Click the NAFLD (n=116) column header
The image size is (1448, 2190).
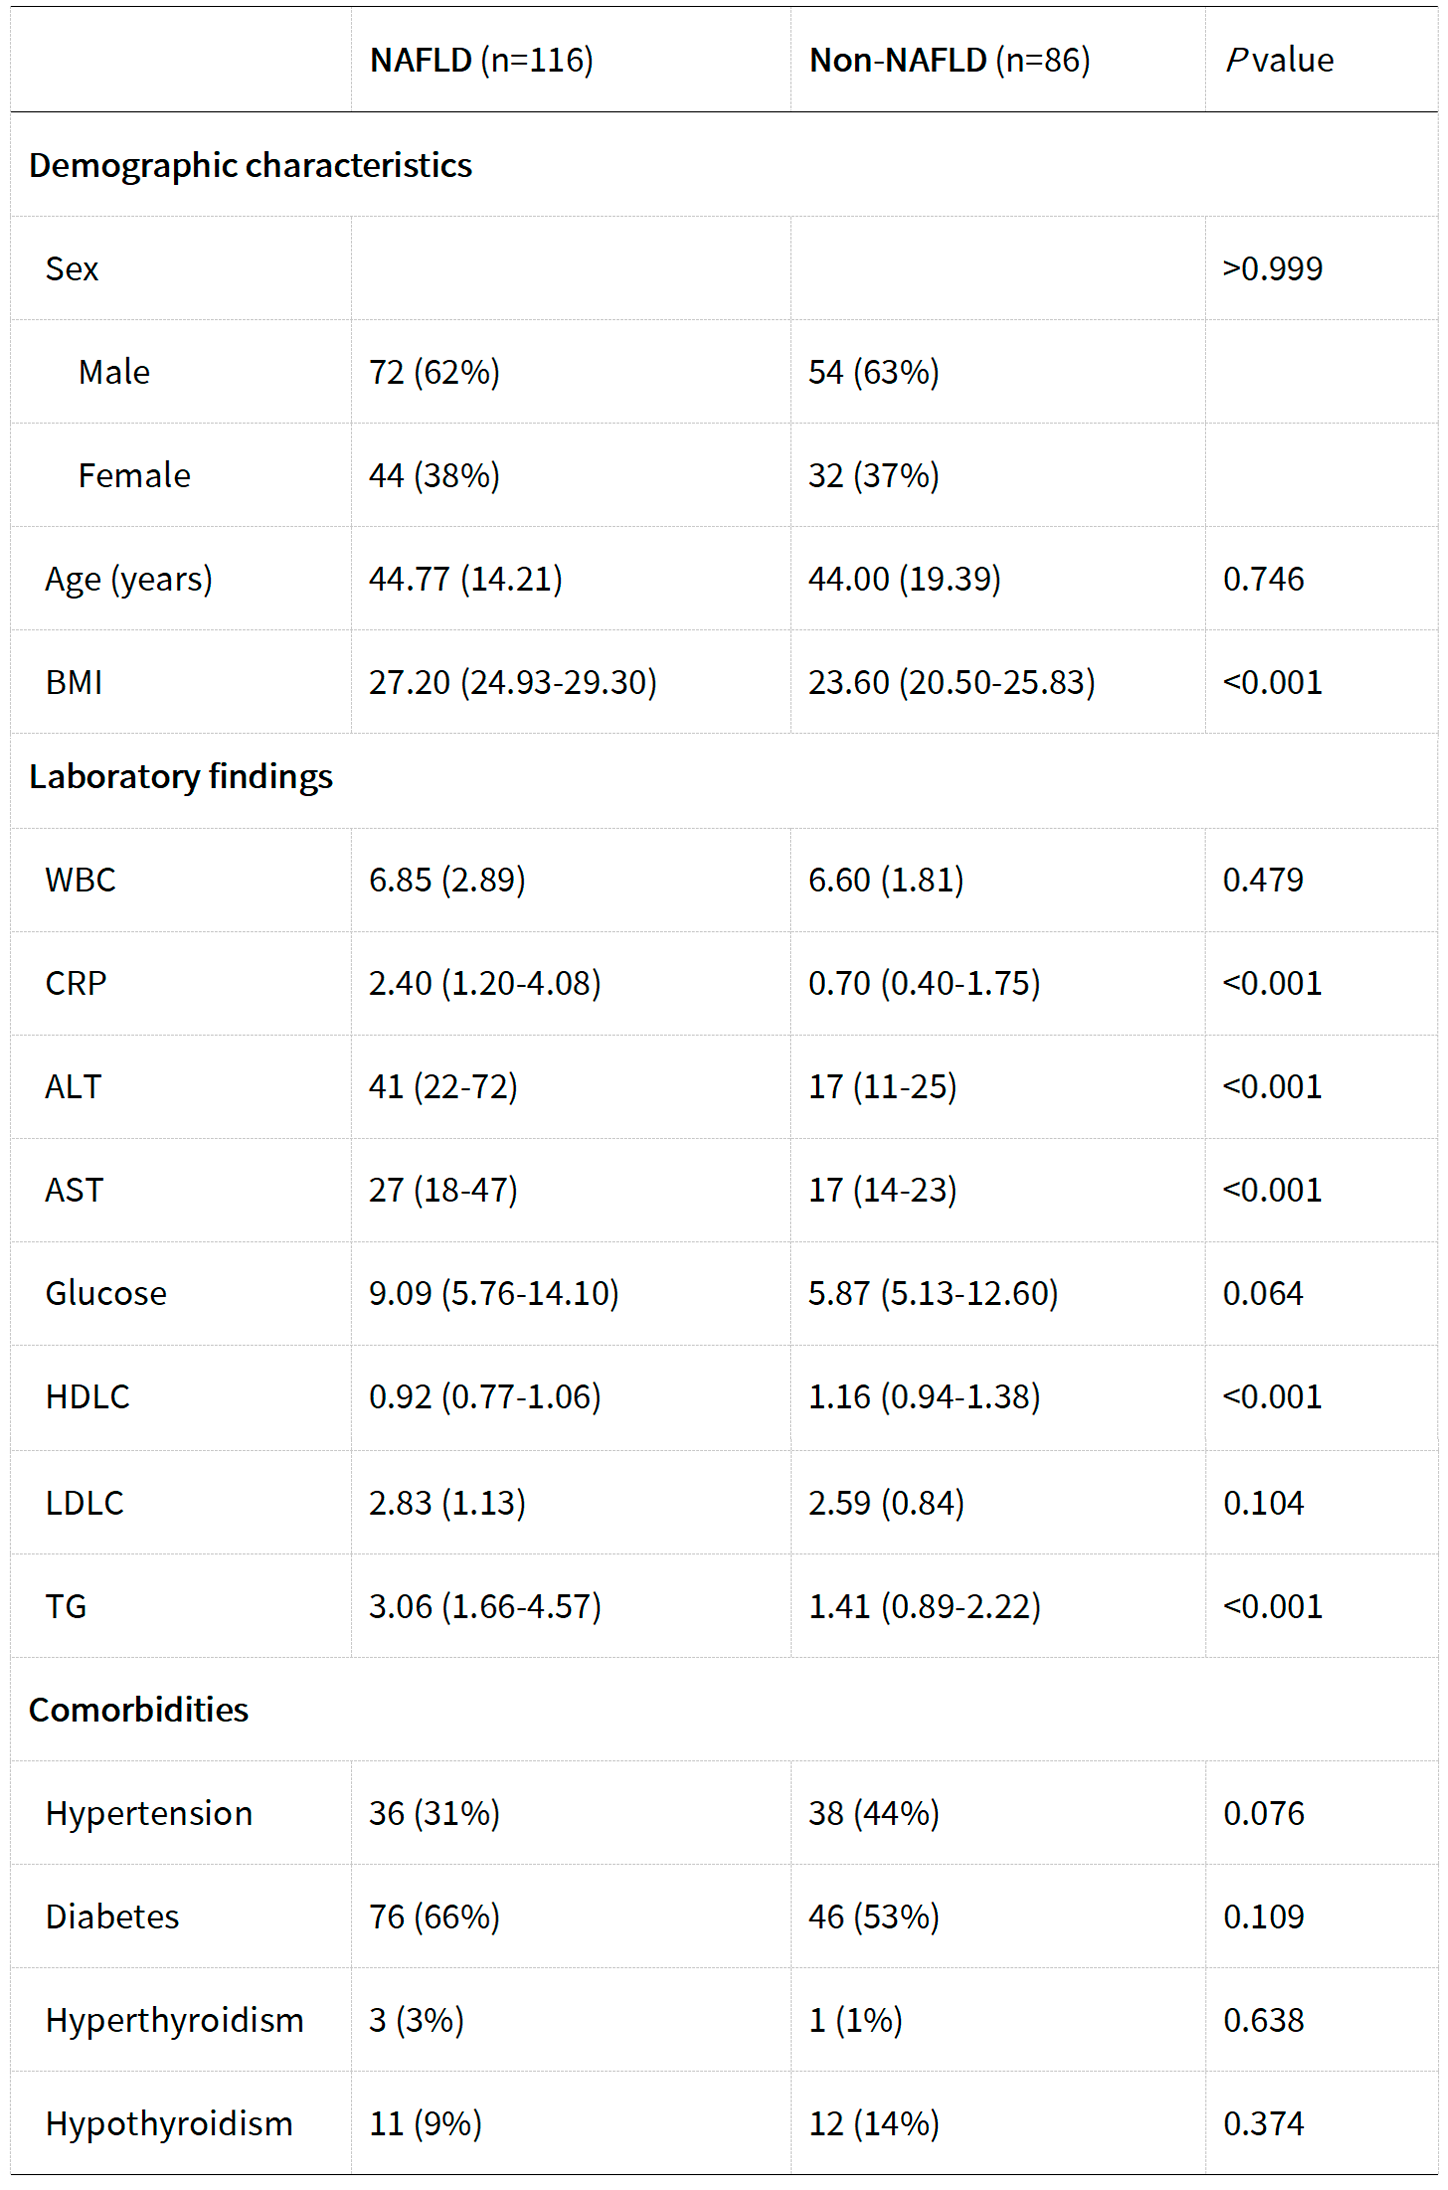pyautogui.click(x=481, y=61)
